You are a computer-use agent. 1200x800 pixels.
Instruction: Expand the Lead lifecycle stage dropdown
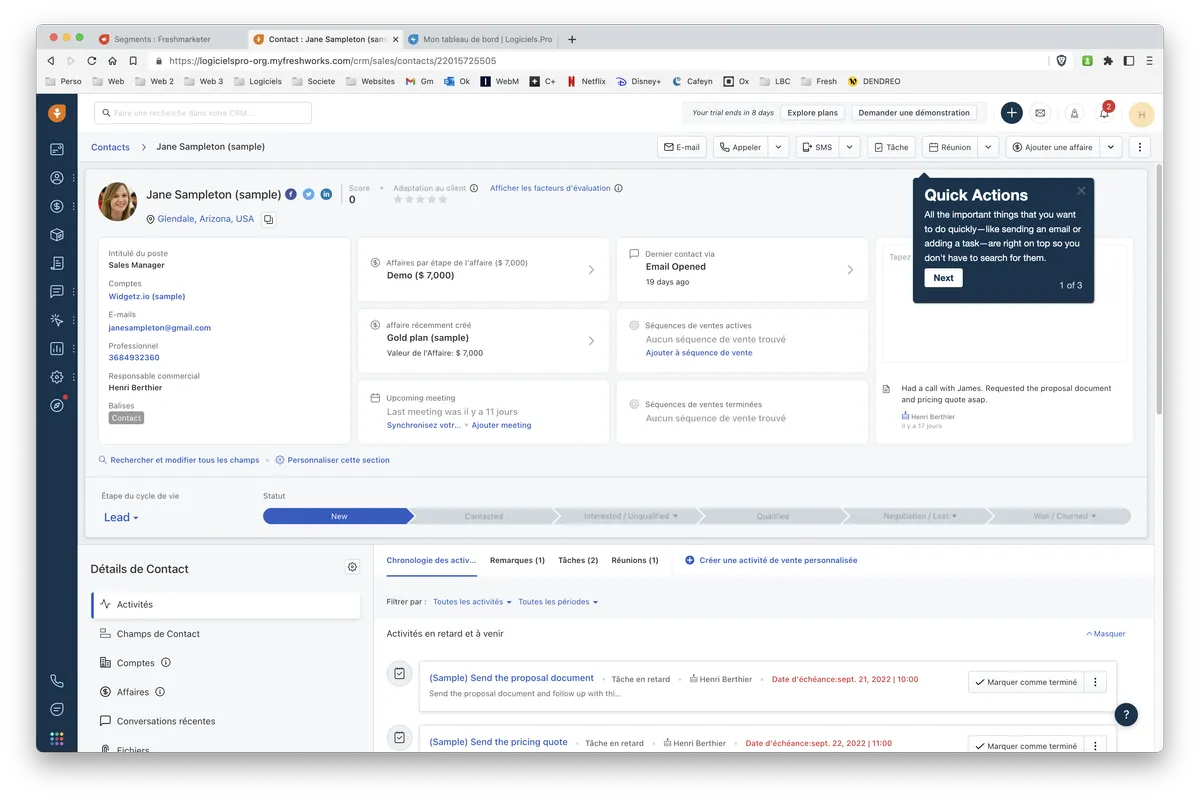click(121, 517)
